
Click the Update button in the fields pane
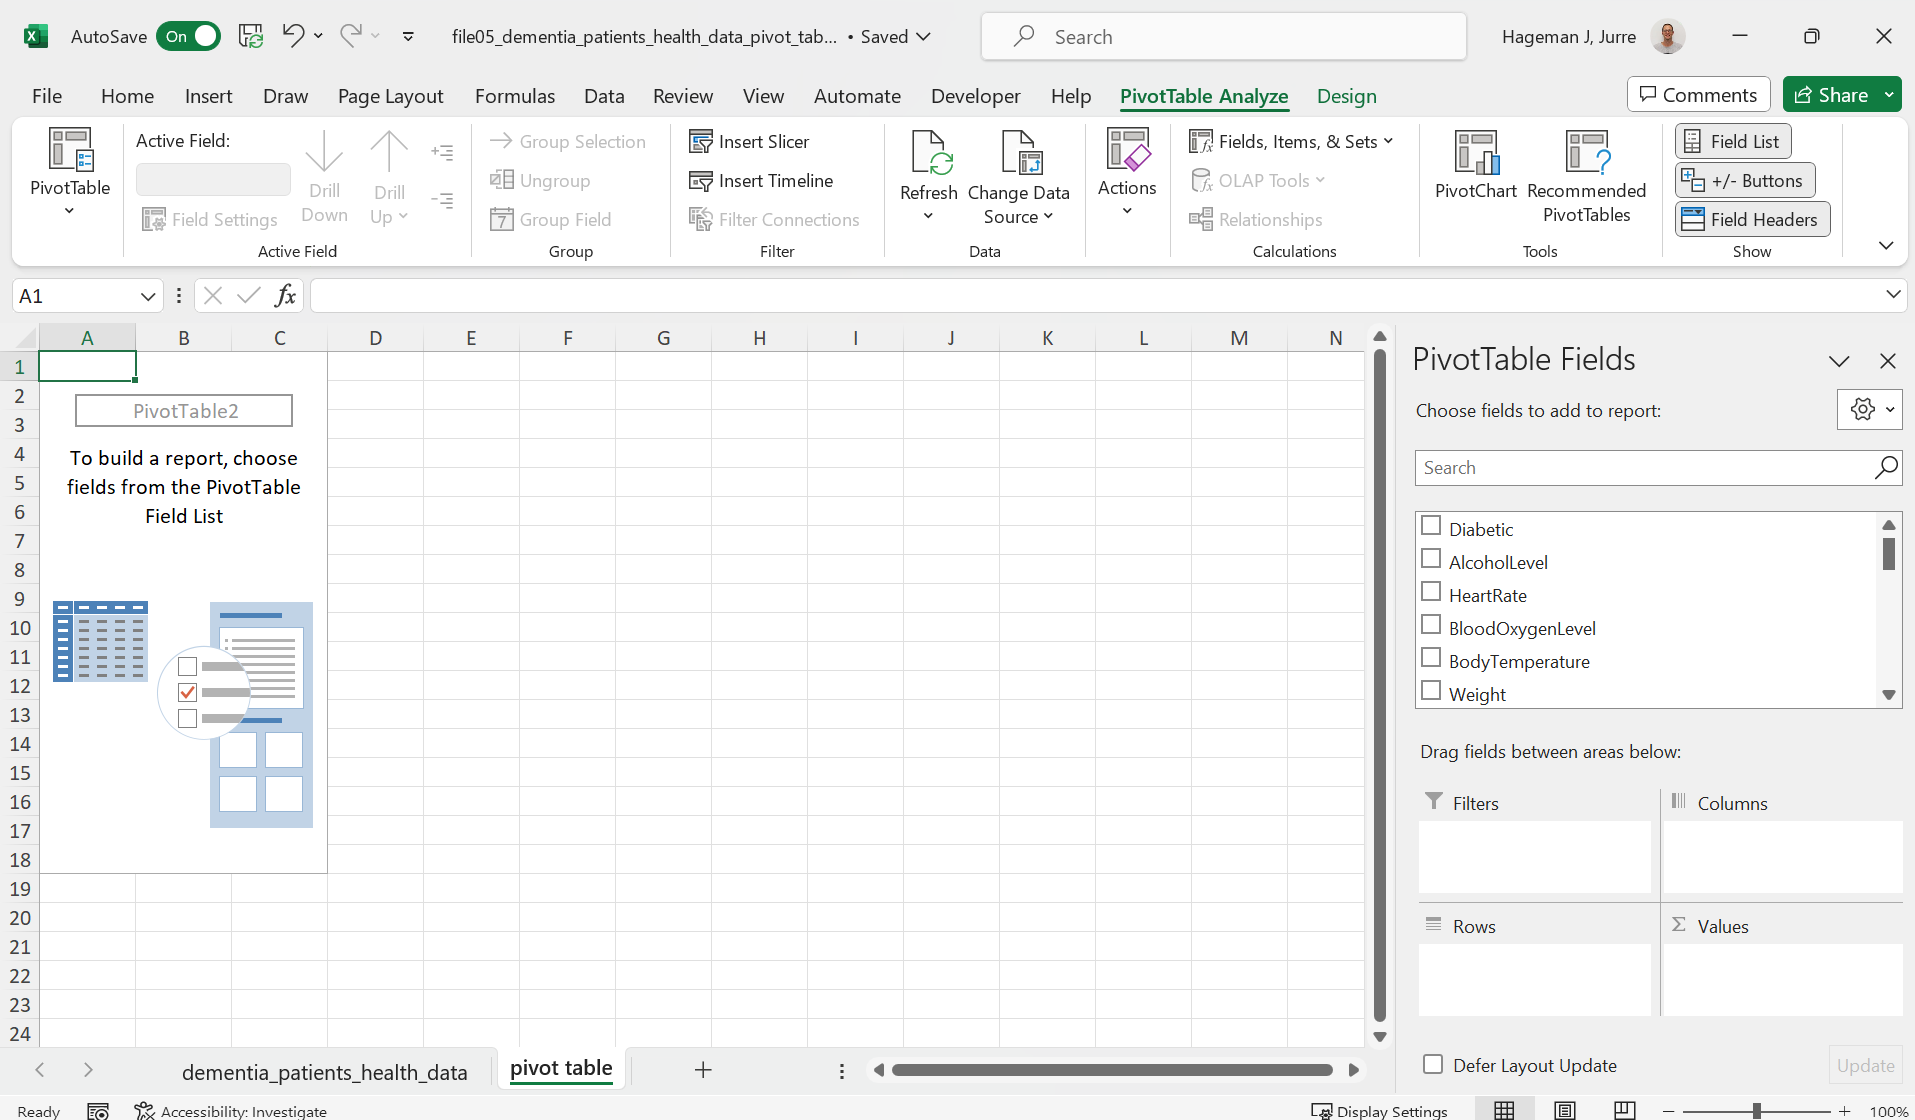[x=1864, y=1065]
